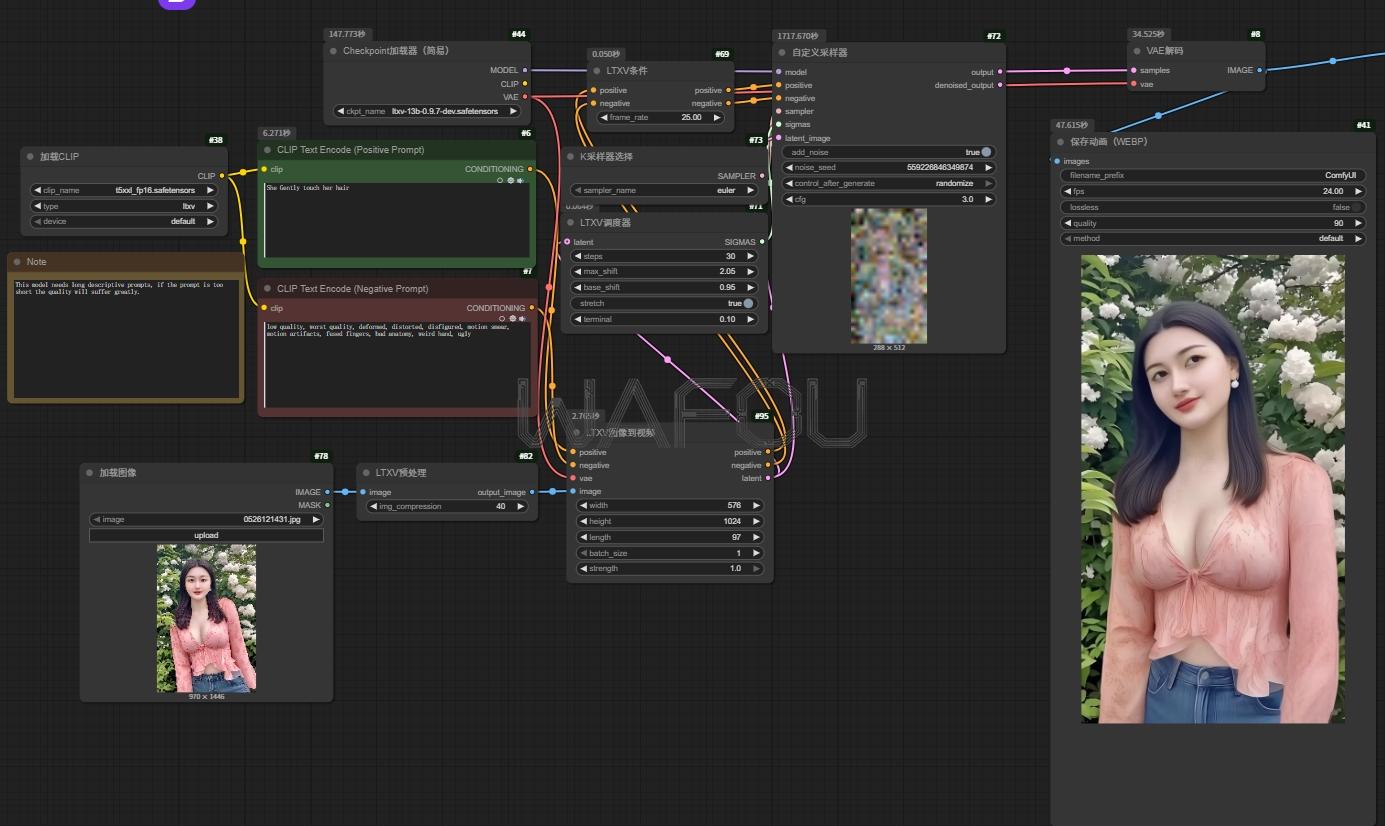Viewport: 1385px width, 826px height.
Task: Open the type selector showing ltxv
Action: pos(124,205)
